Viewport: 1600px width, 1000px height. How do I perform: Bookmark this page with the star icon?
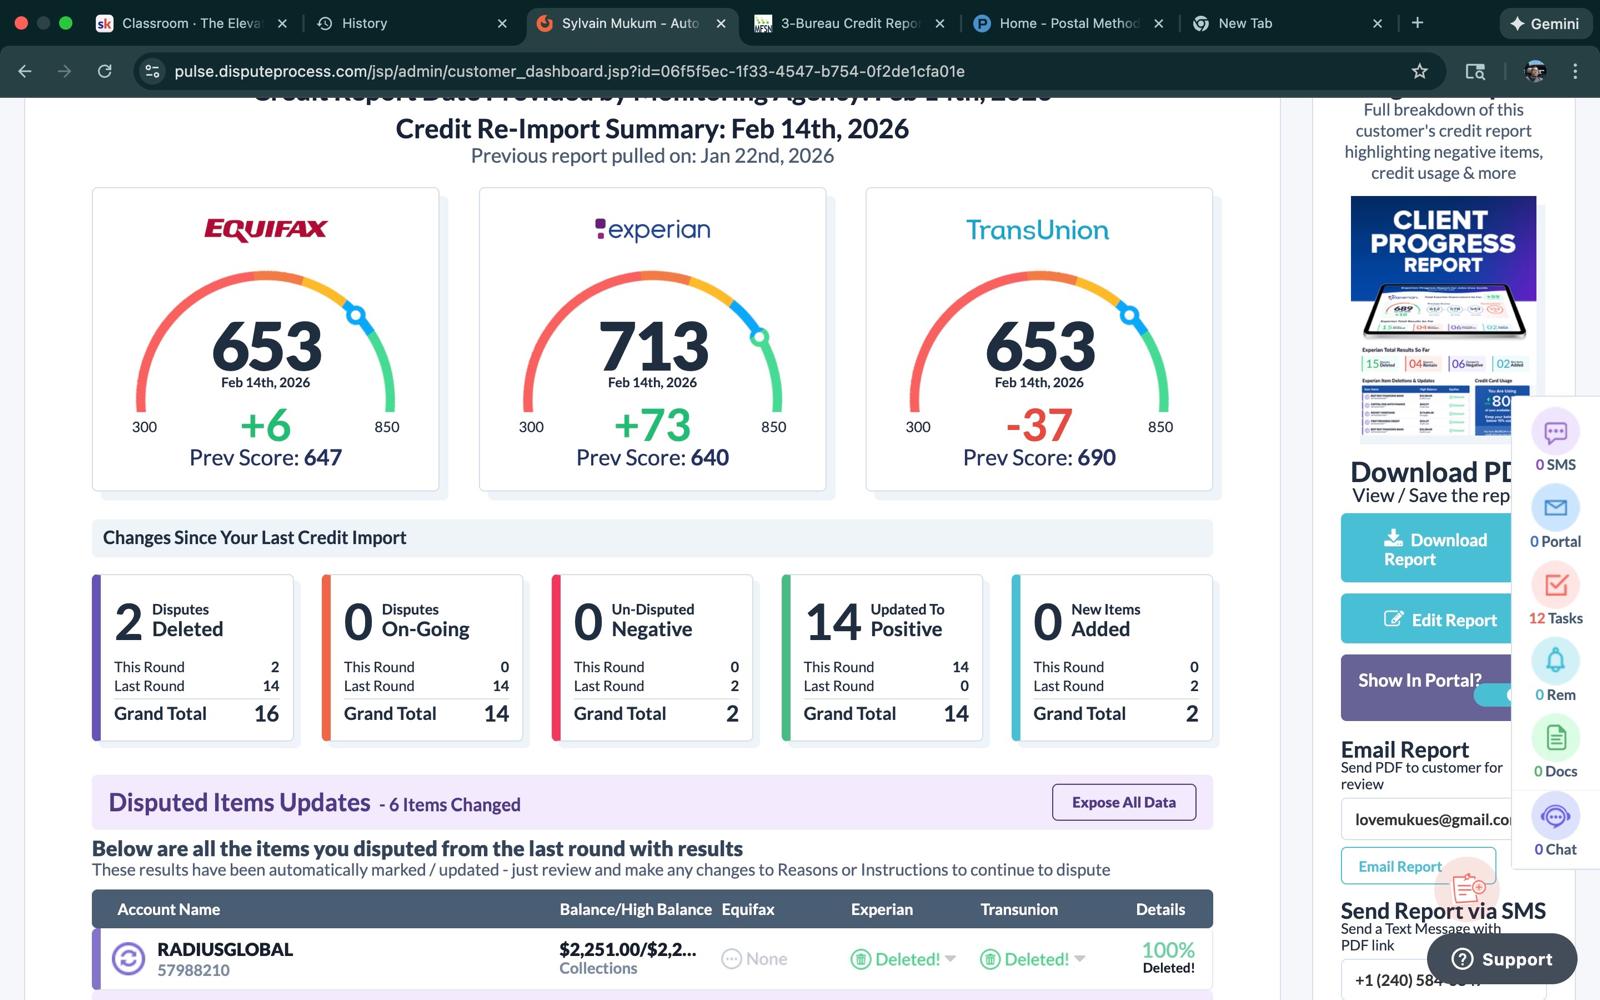click(1419, 71)
